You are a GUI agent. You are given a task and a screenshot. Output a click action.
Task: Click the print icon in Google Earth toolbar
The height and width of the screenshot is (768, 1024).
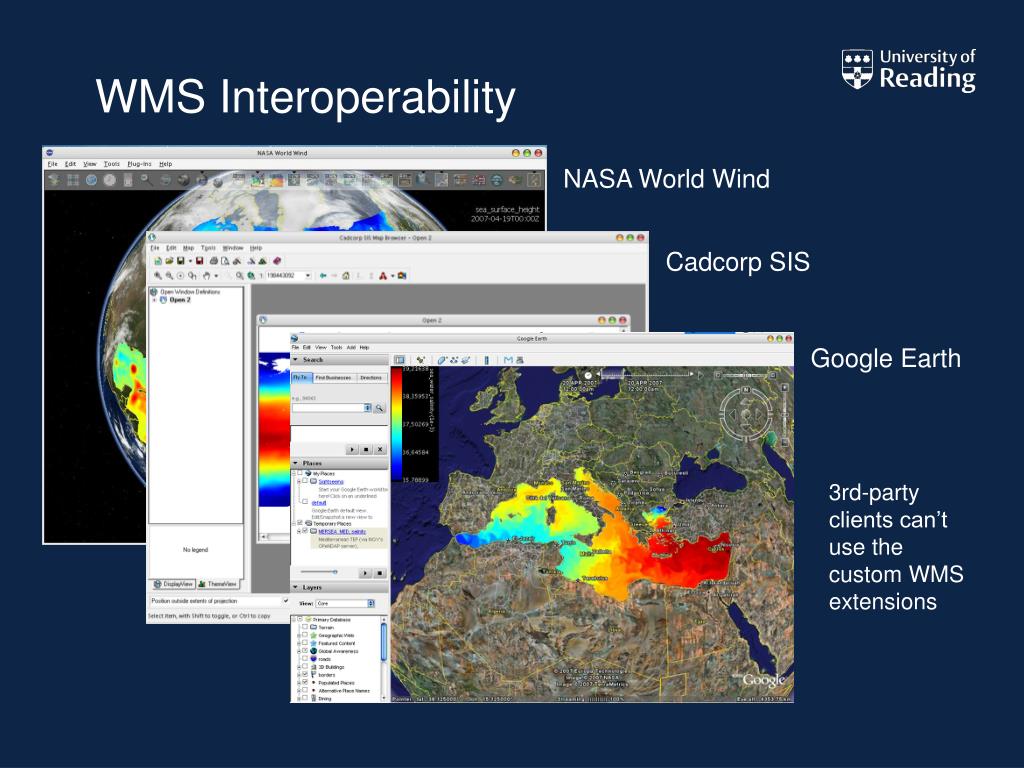(520, 360)
